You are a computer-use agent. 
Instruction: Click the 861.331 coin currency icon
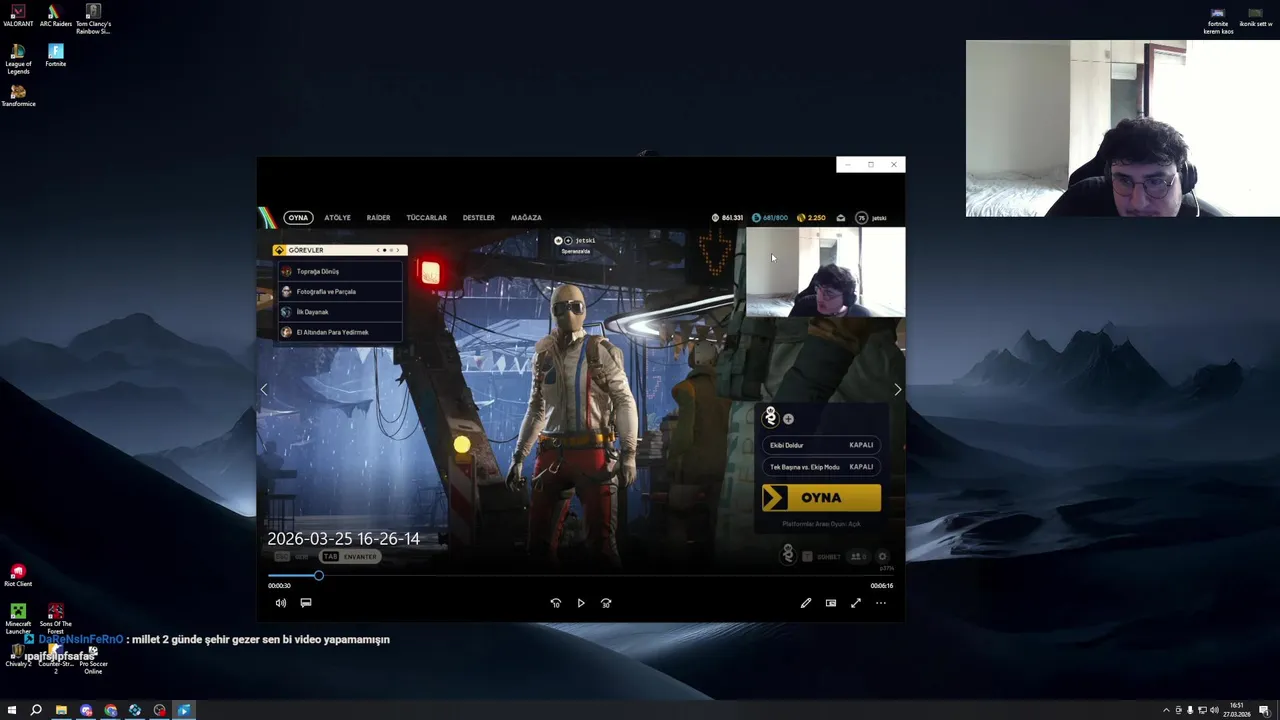[715, 218]
